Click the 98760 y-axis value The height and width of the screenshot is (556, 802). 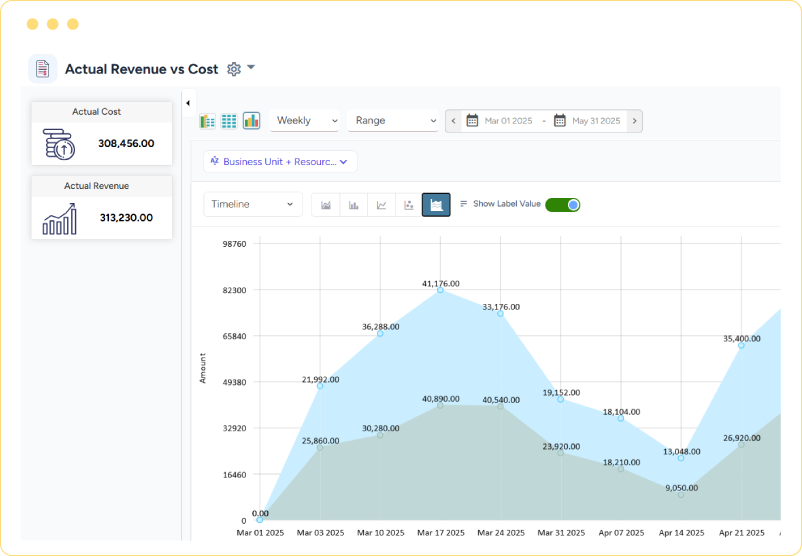pos(234,244)
